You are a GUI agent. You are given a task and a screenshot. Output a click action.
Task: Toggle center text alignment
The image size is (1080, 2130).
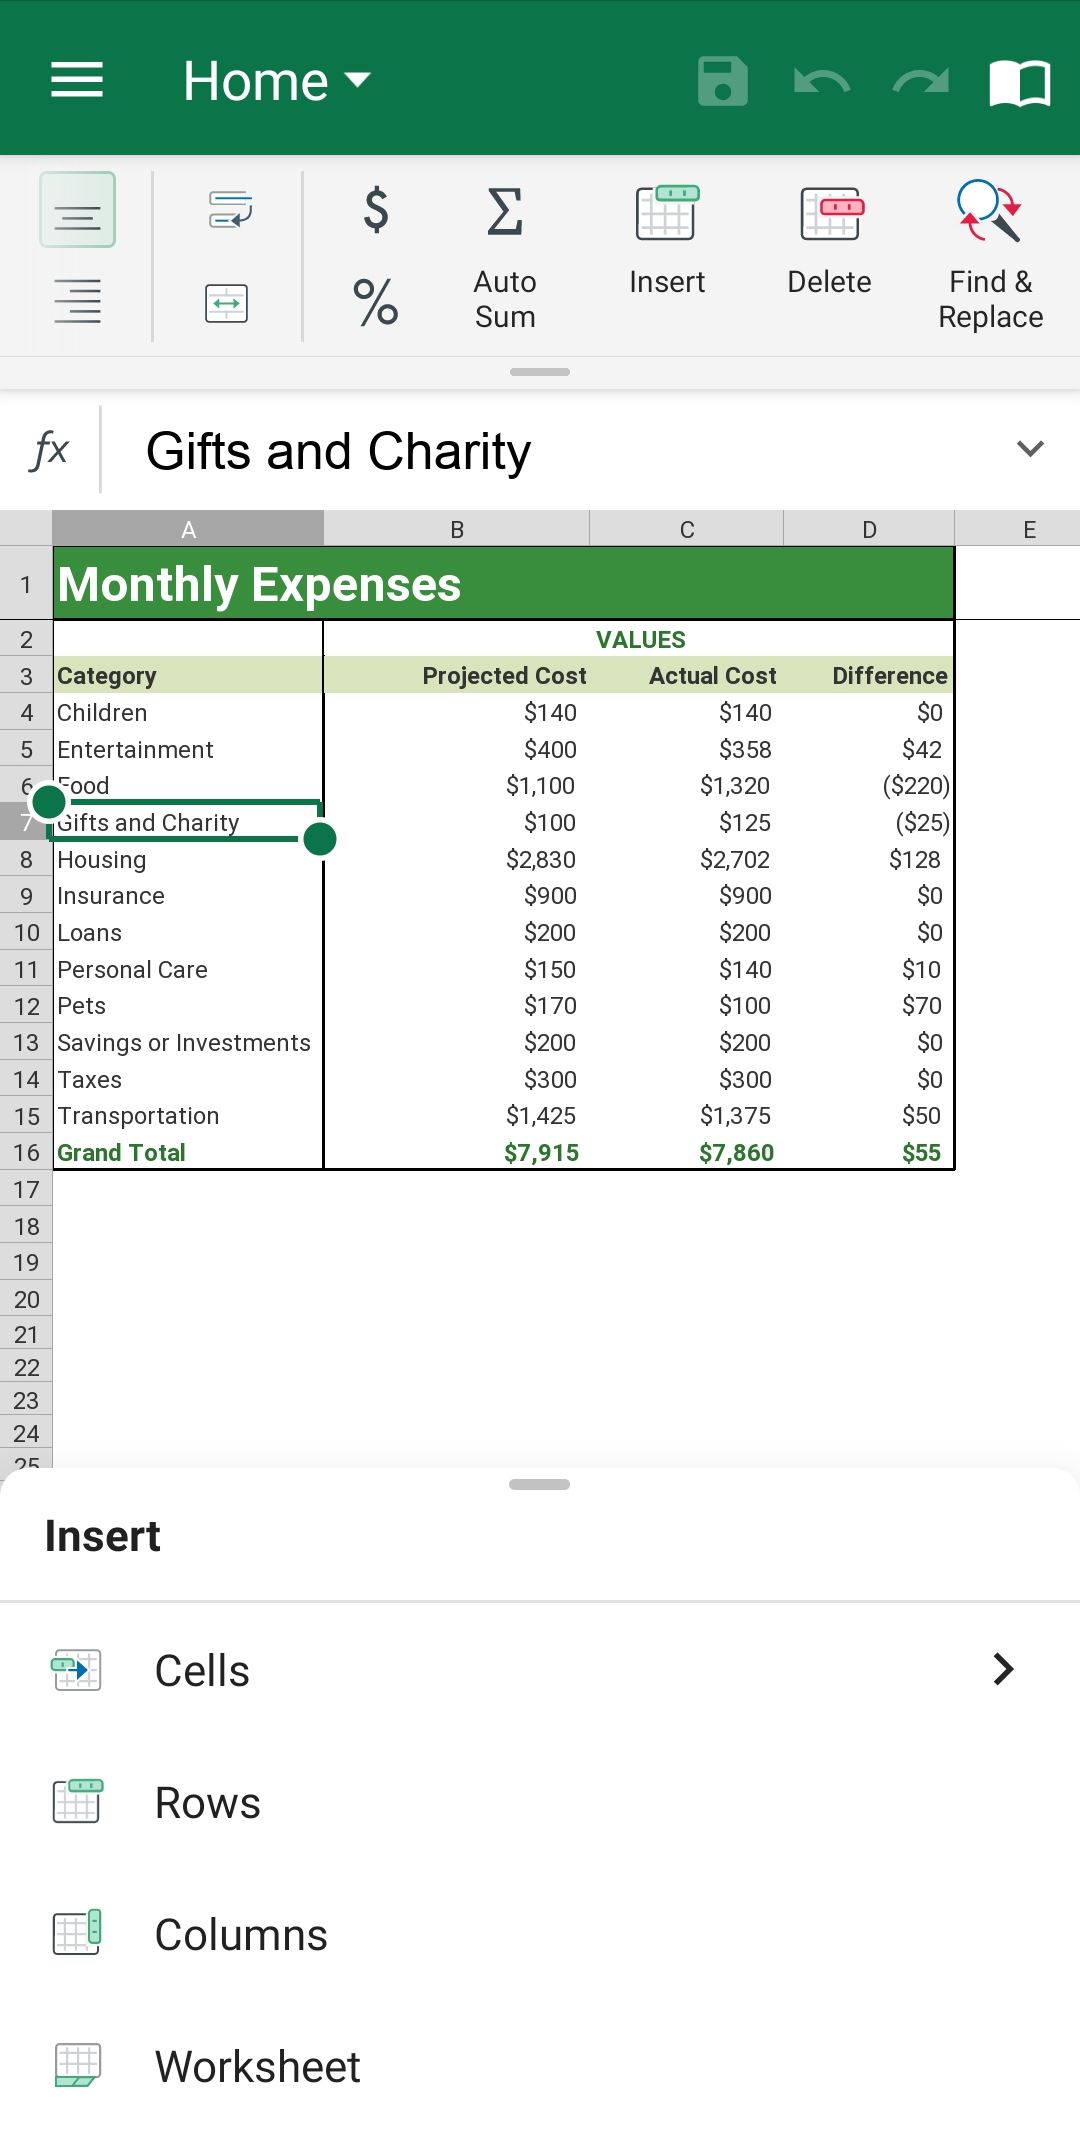click(77, 210)
